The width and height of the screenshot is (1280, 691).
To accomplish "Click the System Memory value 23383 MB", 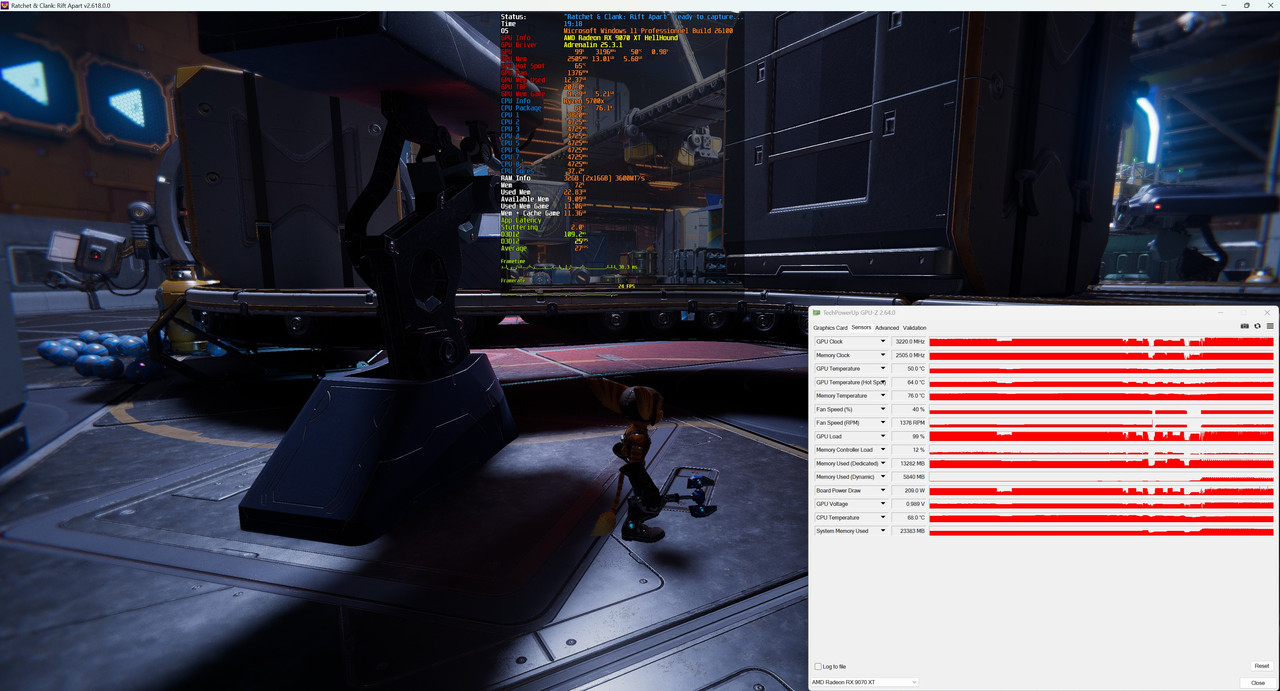I will tap(909, 531).
